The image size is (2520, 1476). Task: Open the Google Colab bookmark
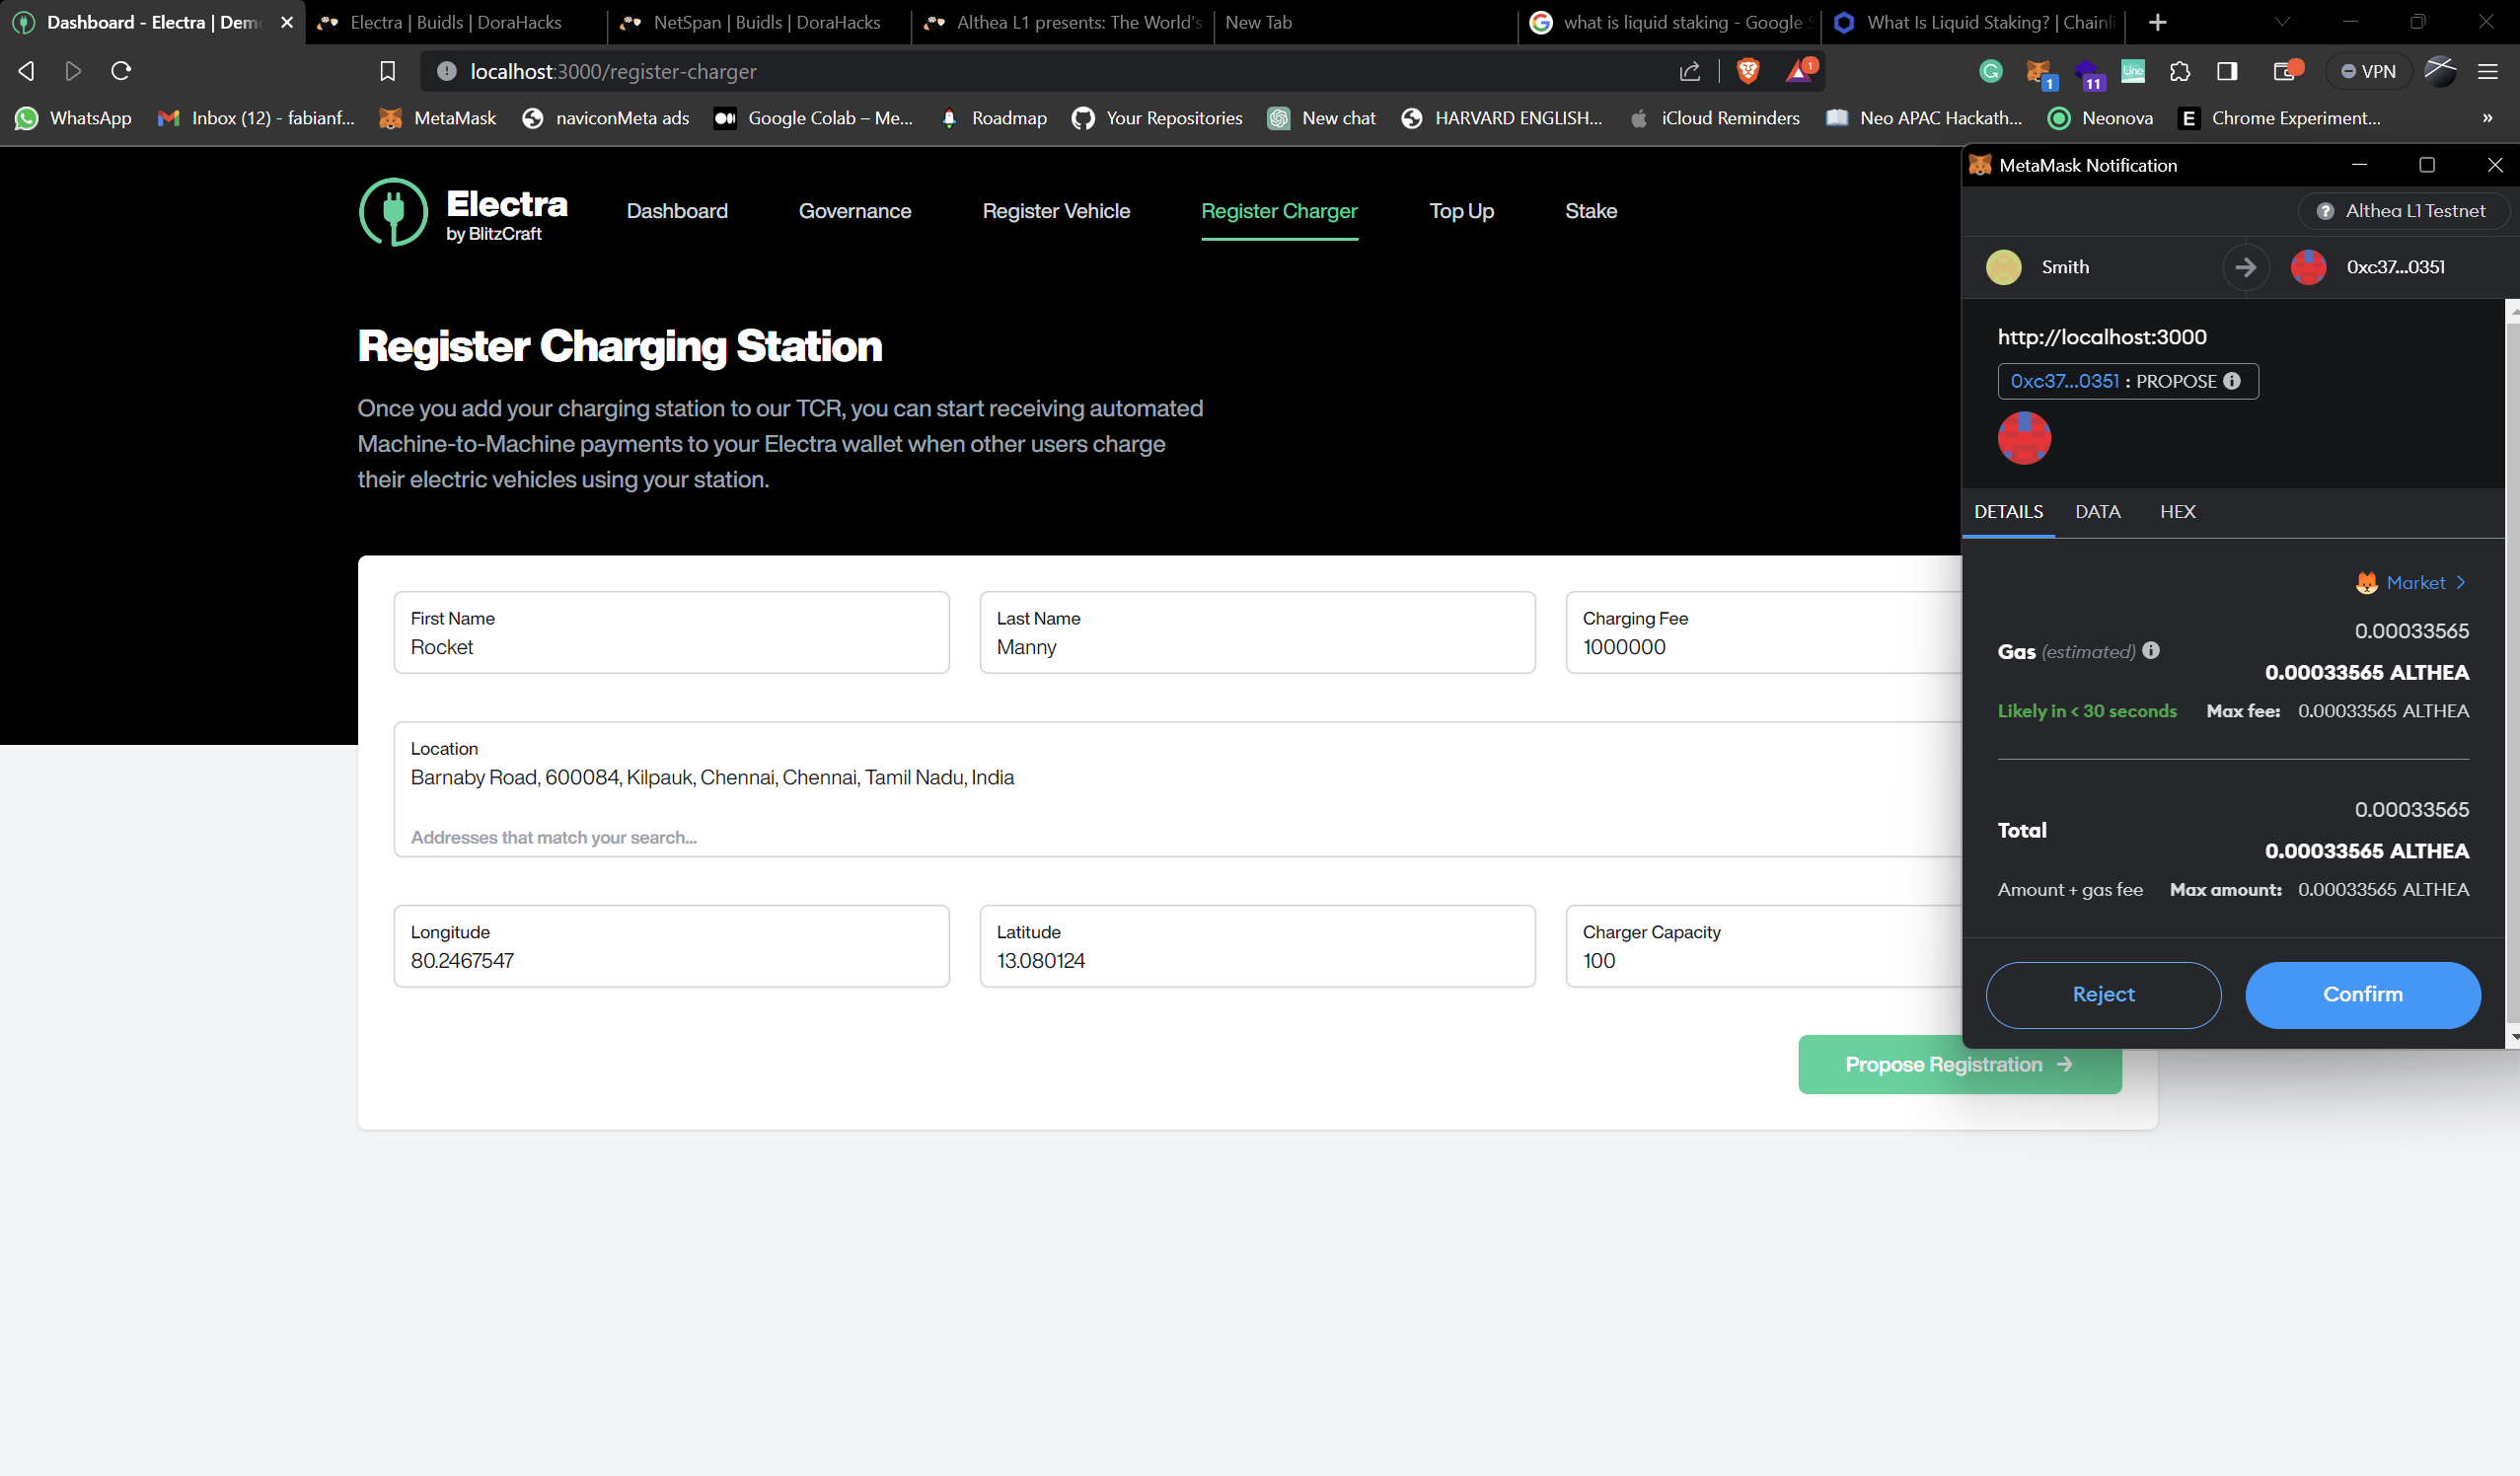pyautogui.click(x=813, y=118)
